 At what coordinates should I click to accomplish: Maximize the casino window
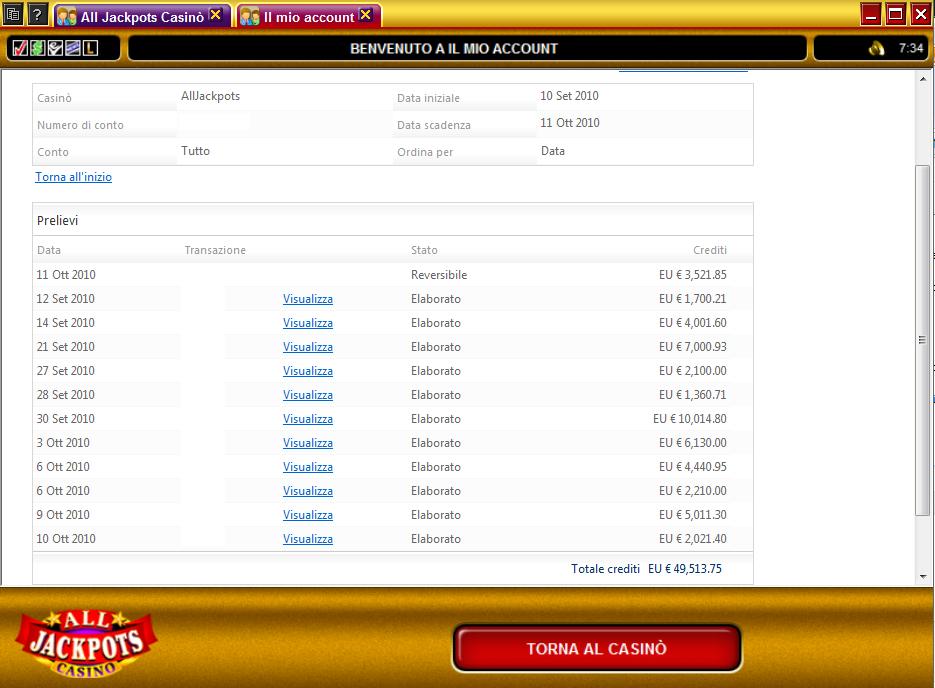(x=896, y=14)
